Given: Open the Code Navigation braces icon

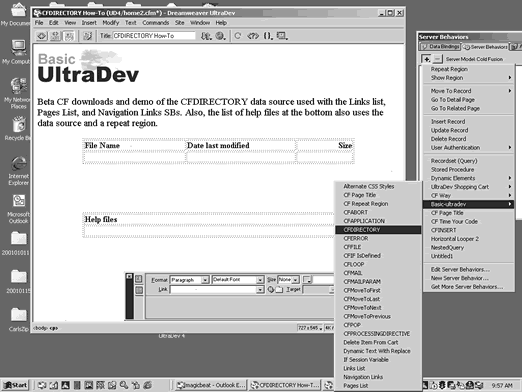Looking at the screenshot, I should click(268, 36).
